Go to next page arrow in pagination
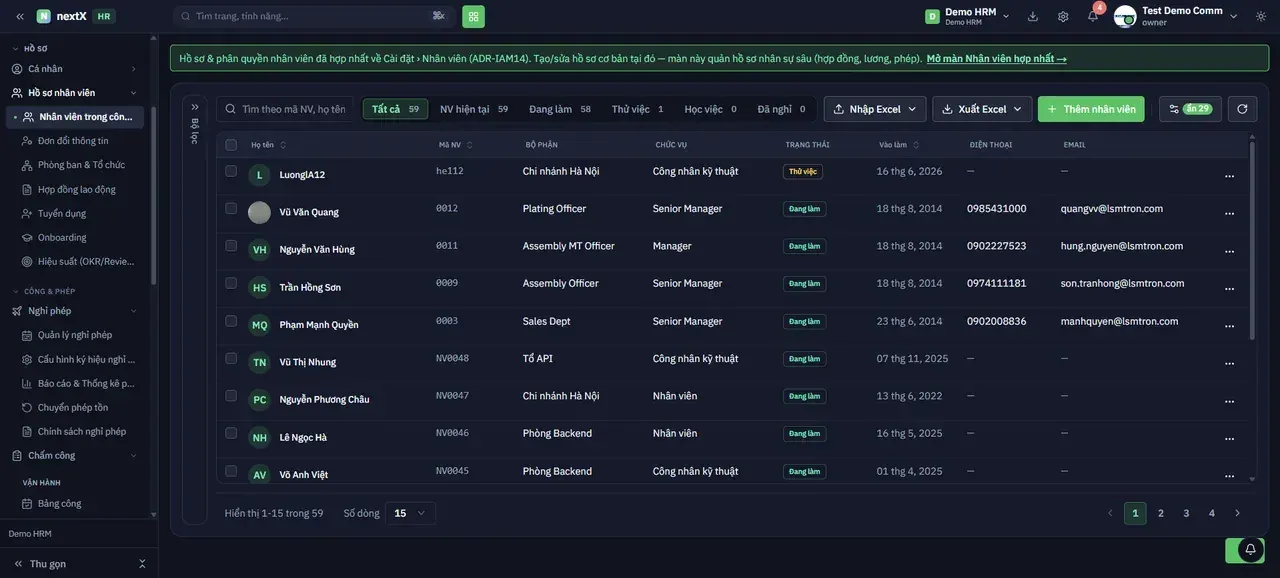This screenshot has width=1280, height=578. 1237,513
